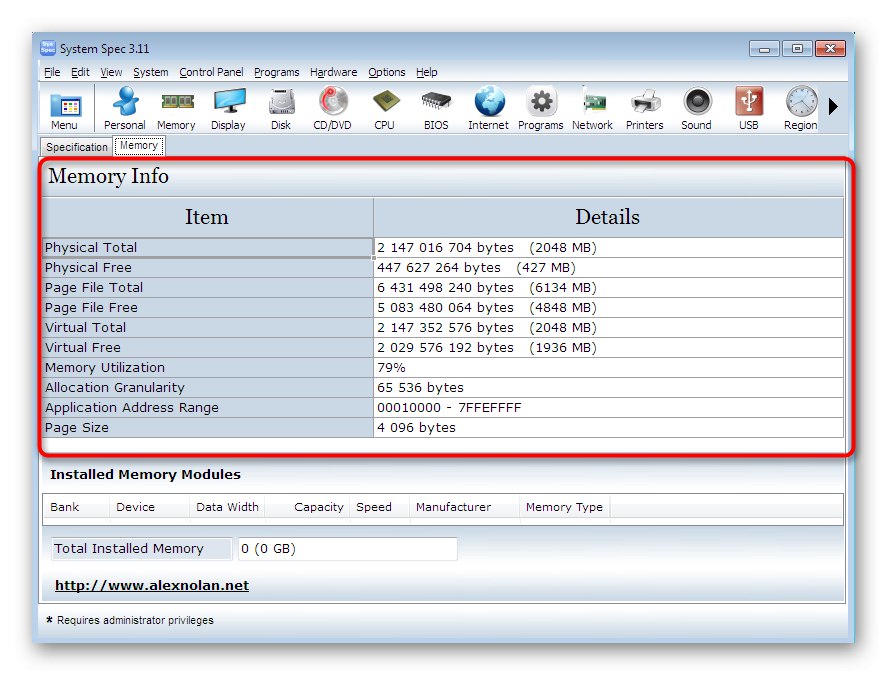Open the Region clock icon
887x675 pixels.
click(800, 109)
